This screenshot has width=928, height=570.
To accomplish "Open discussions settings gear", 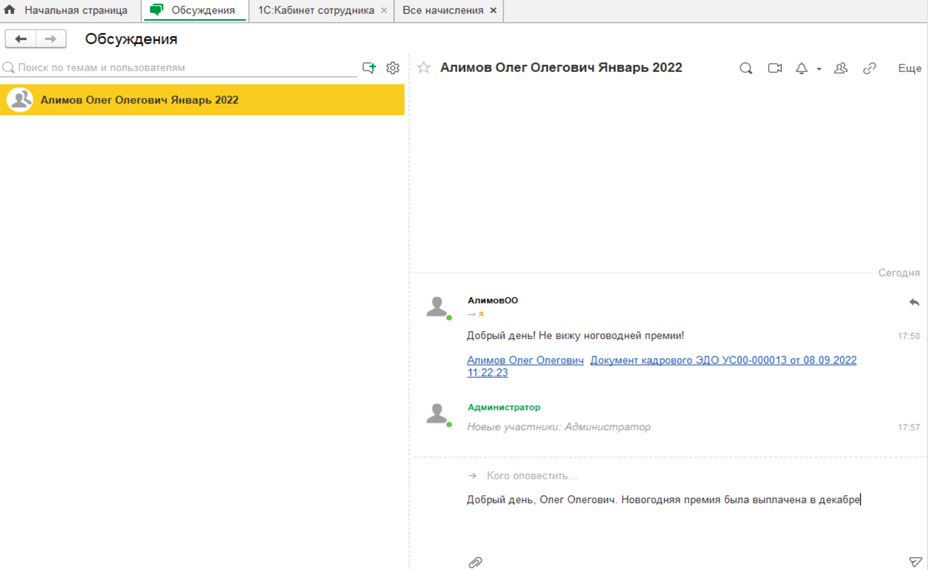I will click(x=393, y=68).
